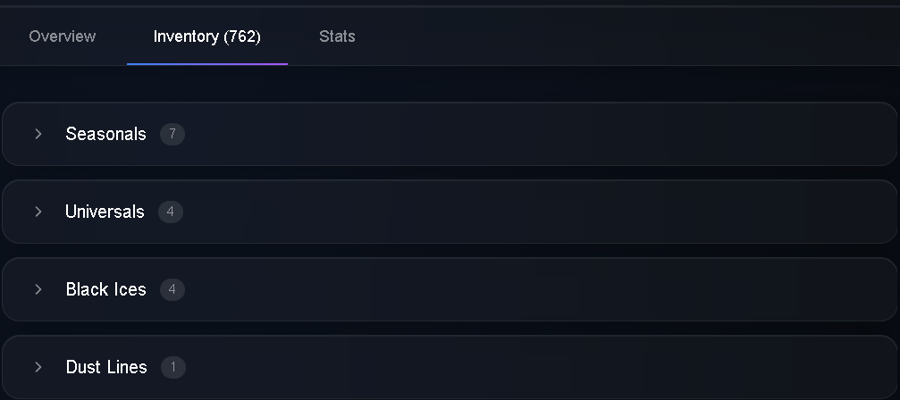Toggle the Dust Lines chevron arrow
The height and width of the screenshot is (400, 900).
(38, 367)
